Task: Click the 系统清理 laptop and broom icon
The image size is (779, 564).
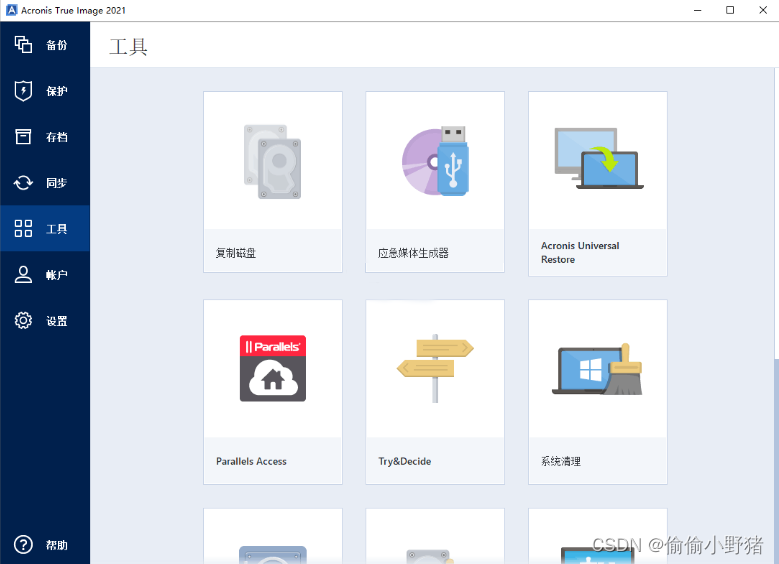Action: [x=598, y=369]
